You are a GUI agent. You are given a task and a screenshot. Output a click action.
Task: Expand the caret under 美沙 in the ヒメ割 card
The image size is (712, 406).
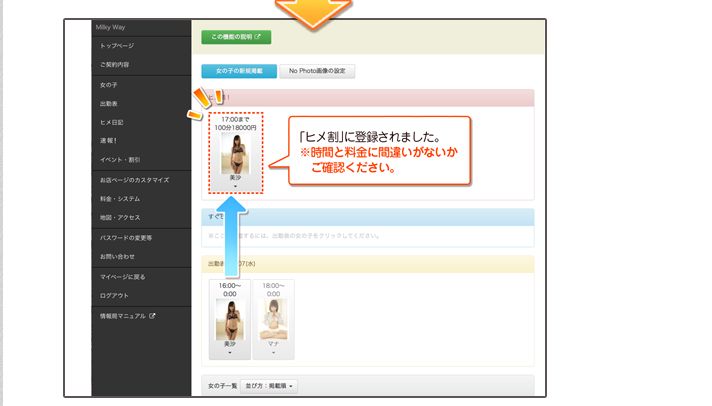(235, 186)
